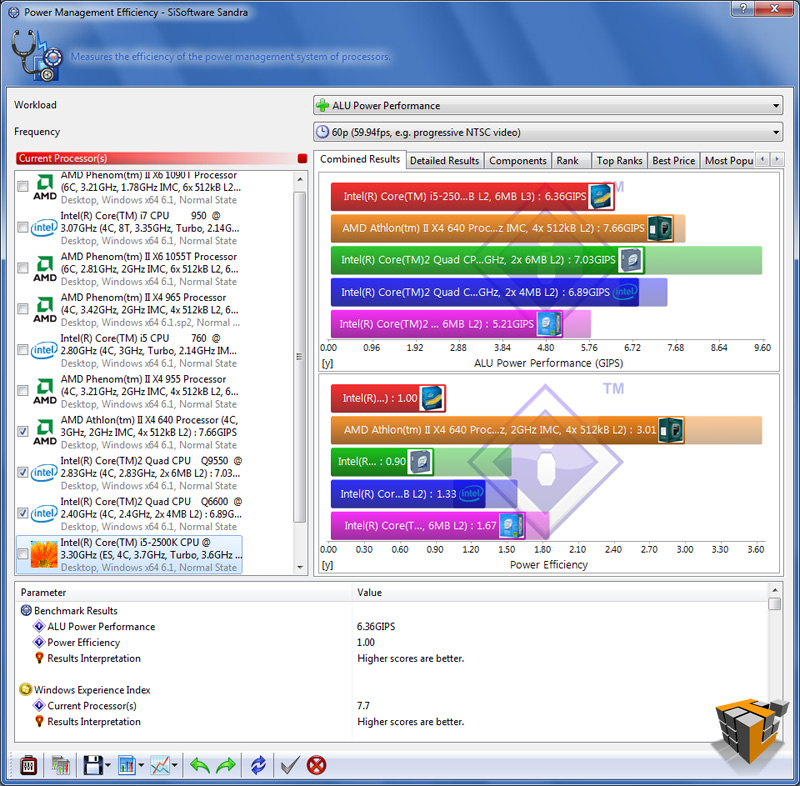Click Windows Experience Index group icon

point(26,689)
